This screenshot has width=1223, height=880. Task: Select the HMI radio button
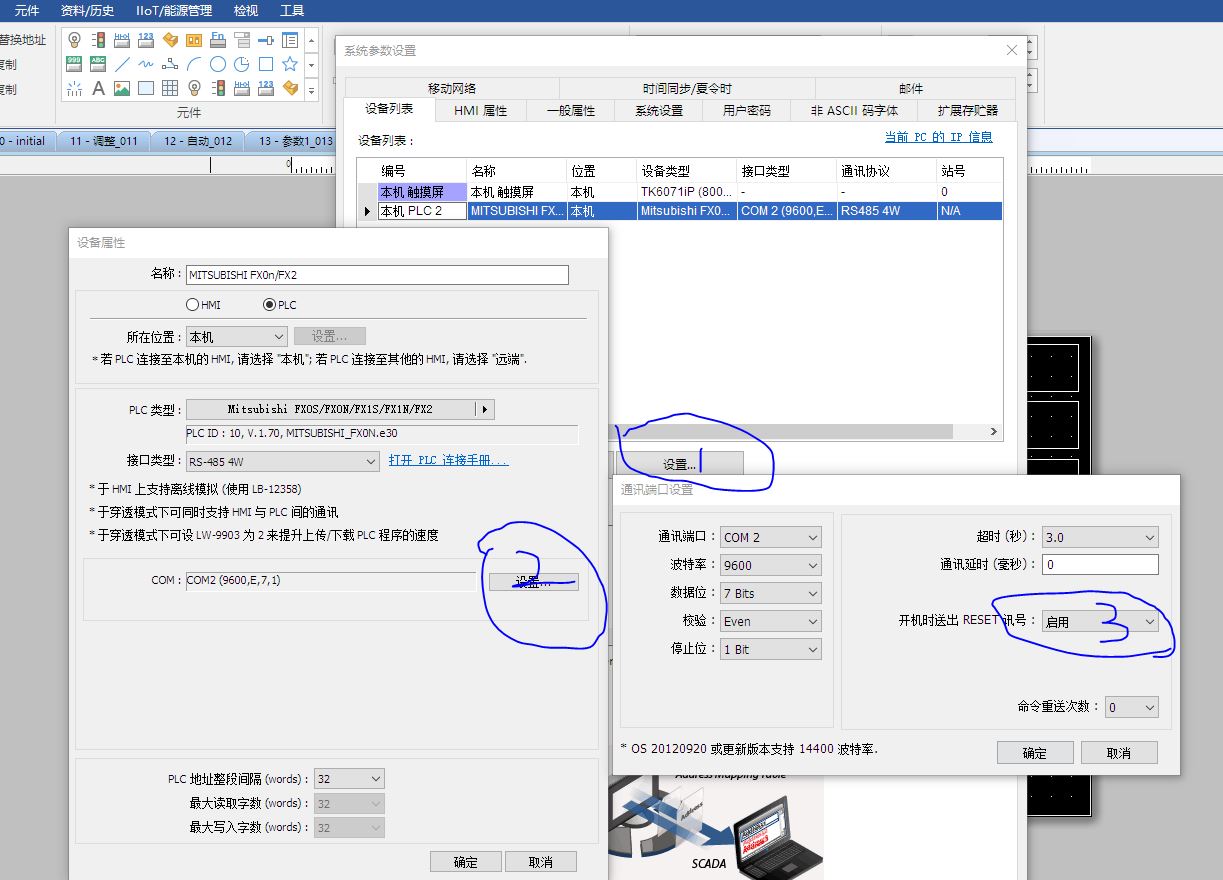[193, 305]
